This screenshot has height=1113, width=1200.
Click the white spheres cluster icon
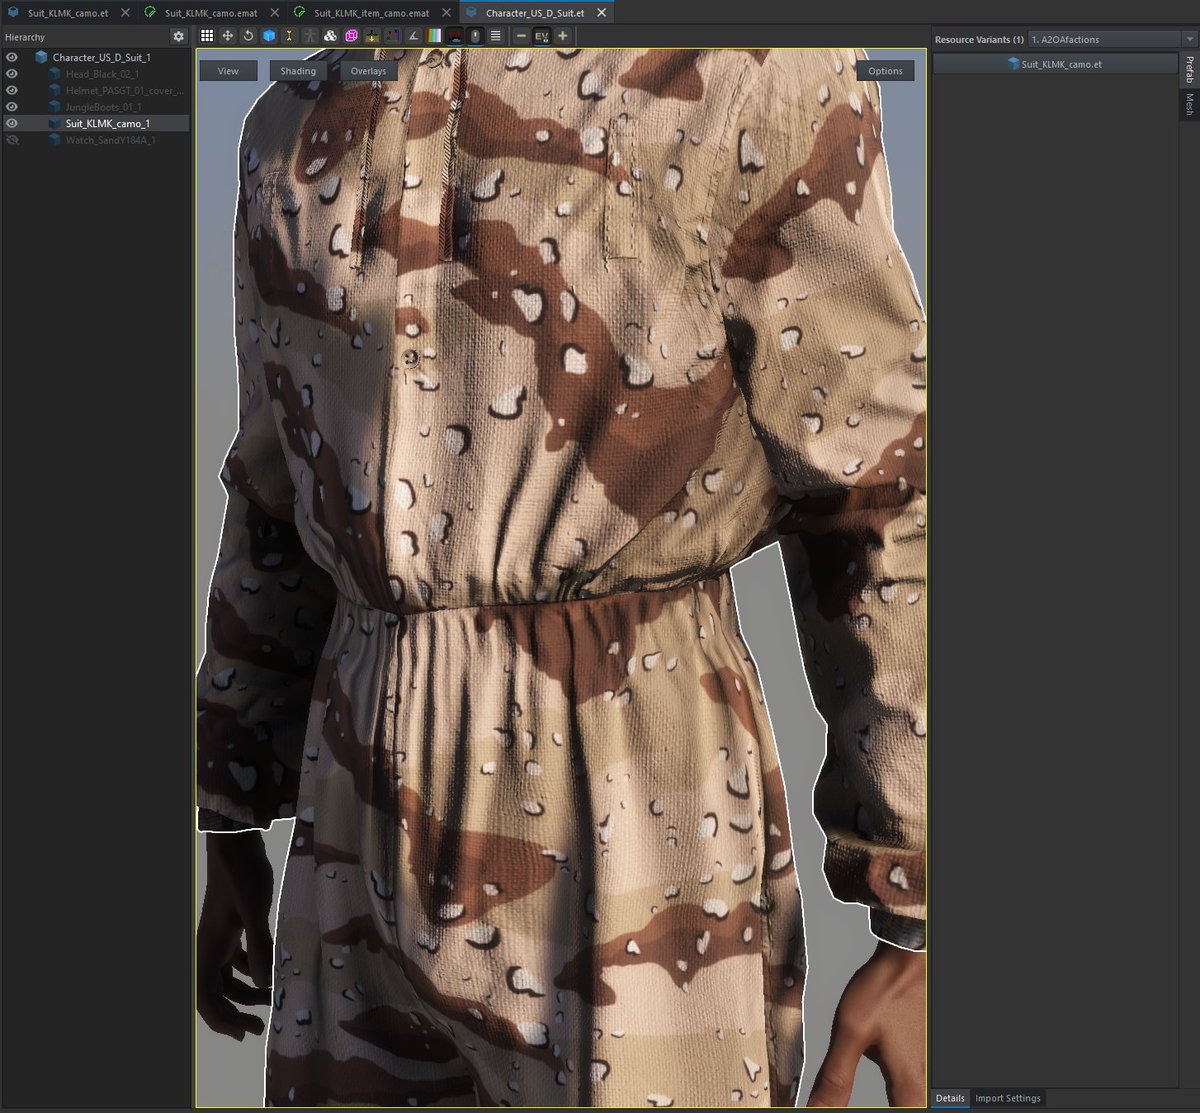(330, 36)
